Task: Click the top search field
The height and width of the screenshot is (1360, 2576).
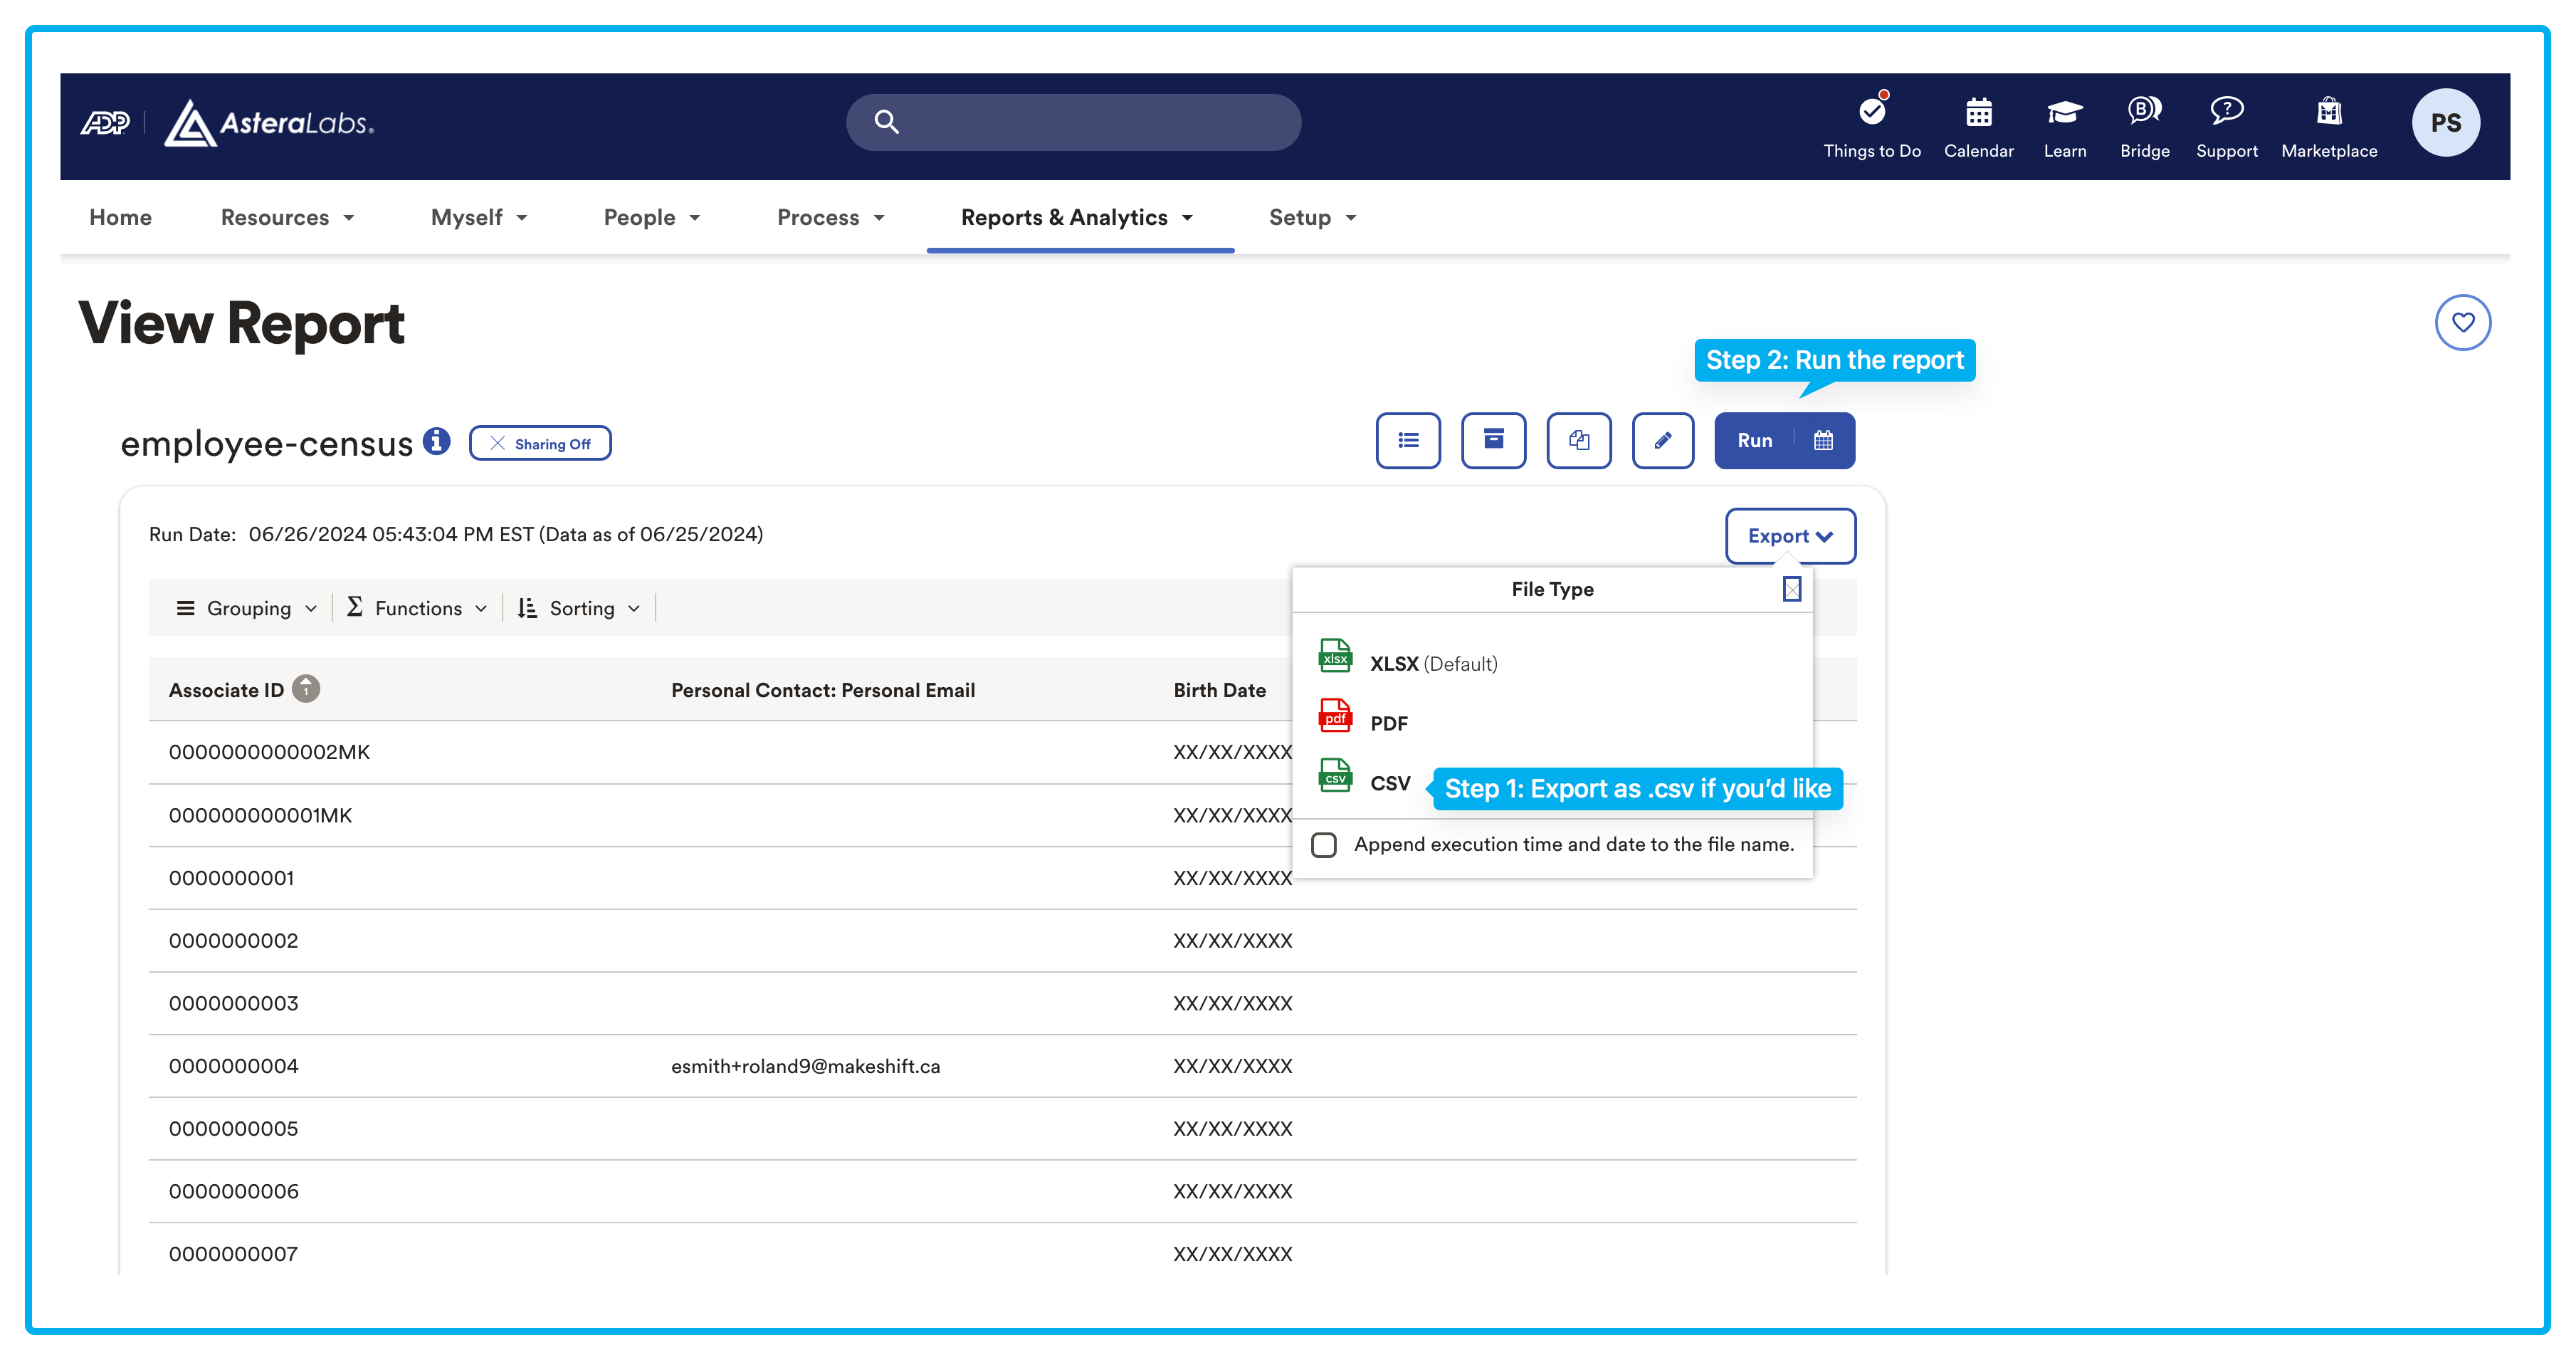Action: (1073, 122)
